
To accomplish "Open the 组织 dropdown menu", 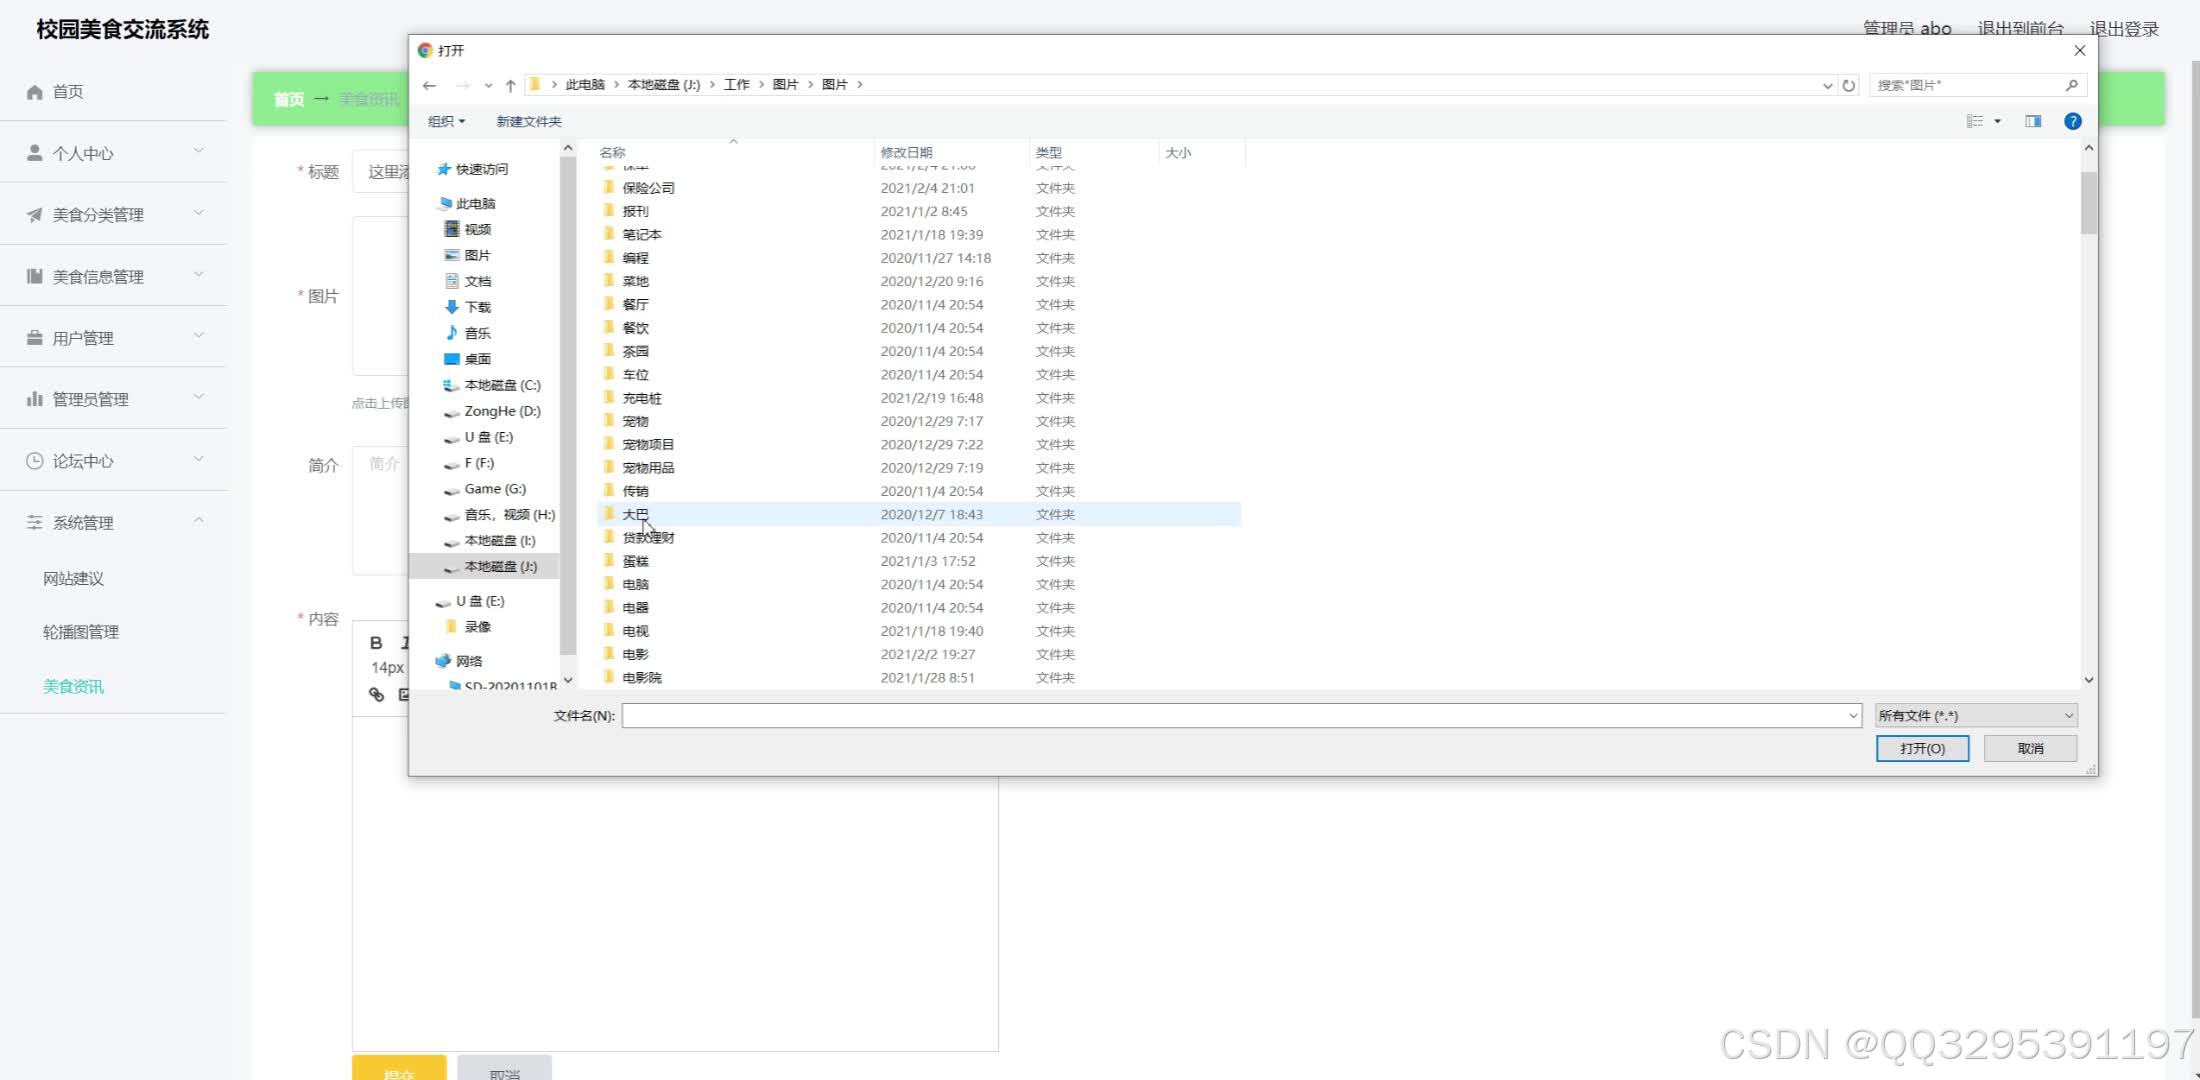I will point(446,121).
